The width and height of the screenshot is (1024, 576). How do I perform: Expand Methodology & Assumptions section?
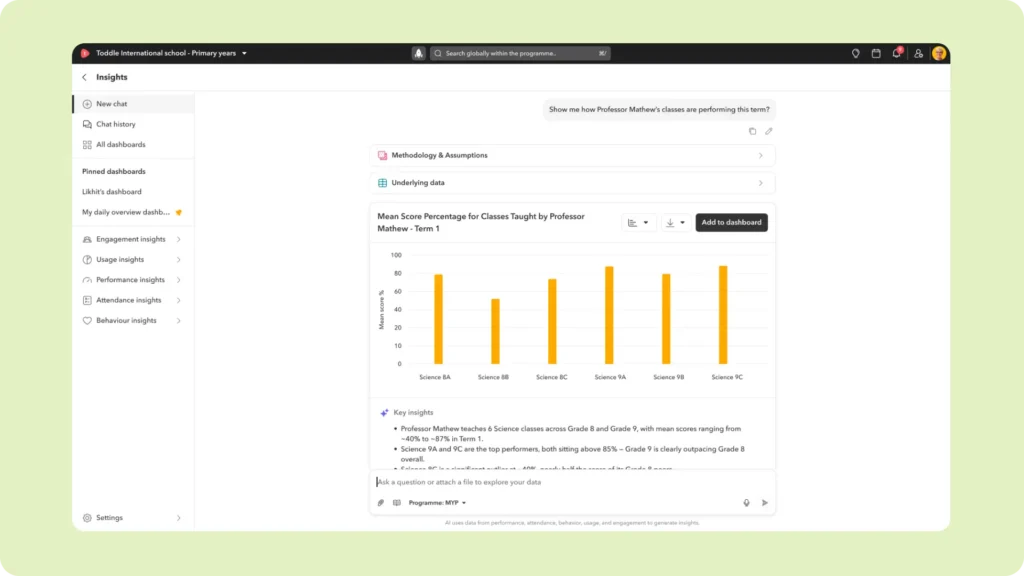(x=572, y=156)
